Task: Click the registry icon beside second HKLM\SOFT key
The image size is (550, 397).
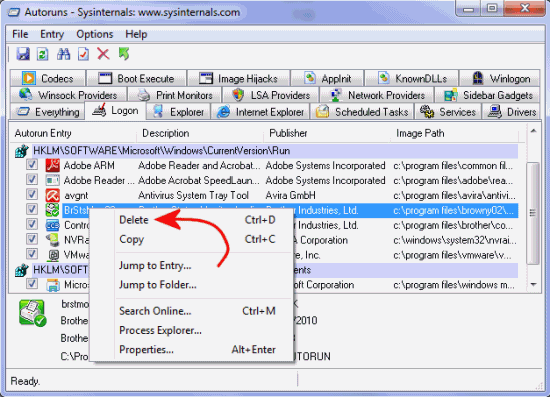Action: click(x=22, y=270)
